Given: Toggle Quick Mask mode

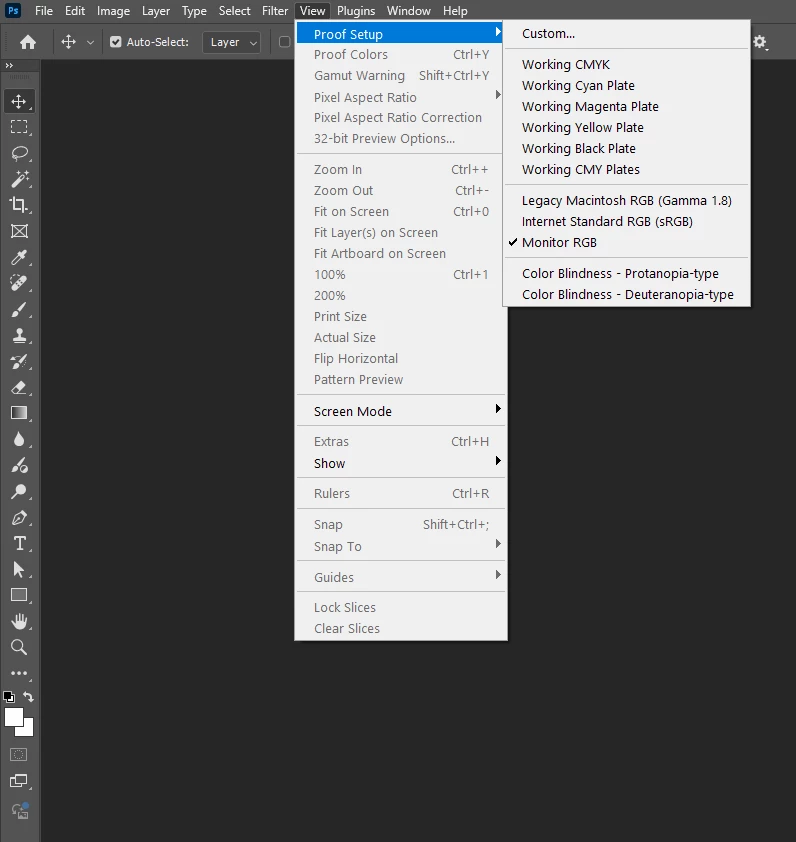Looking at the screenshot, I should point(19,754).
